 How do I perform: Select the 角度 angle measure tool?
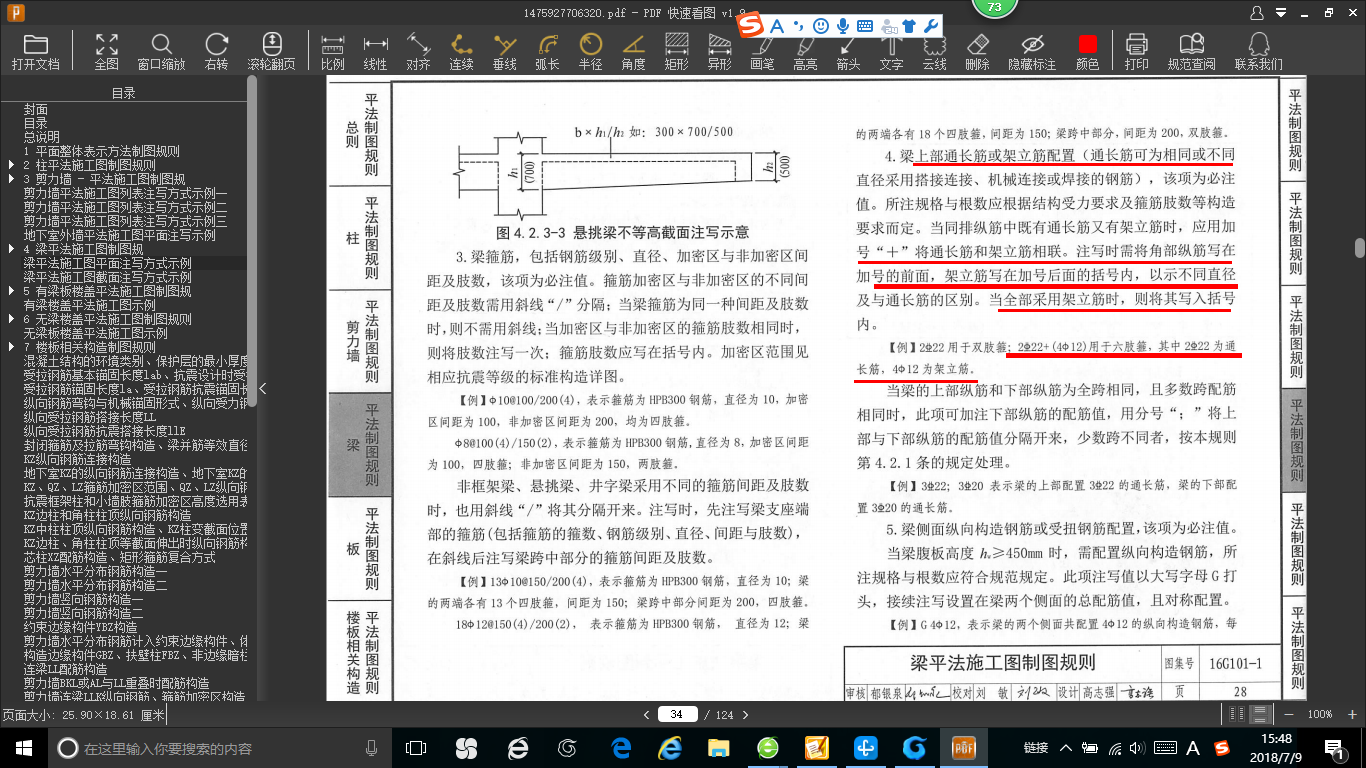click(x=633, y=51)
